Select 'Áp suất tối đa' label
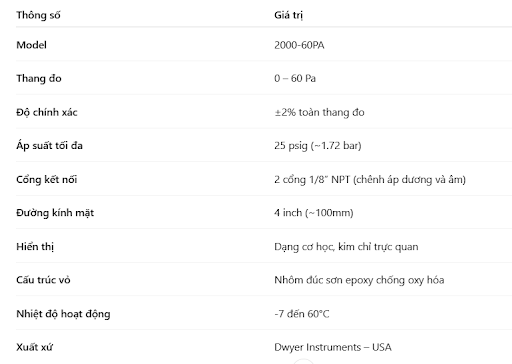512x364 pixels. coord(49,146)
